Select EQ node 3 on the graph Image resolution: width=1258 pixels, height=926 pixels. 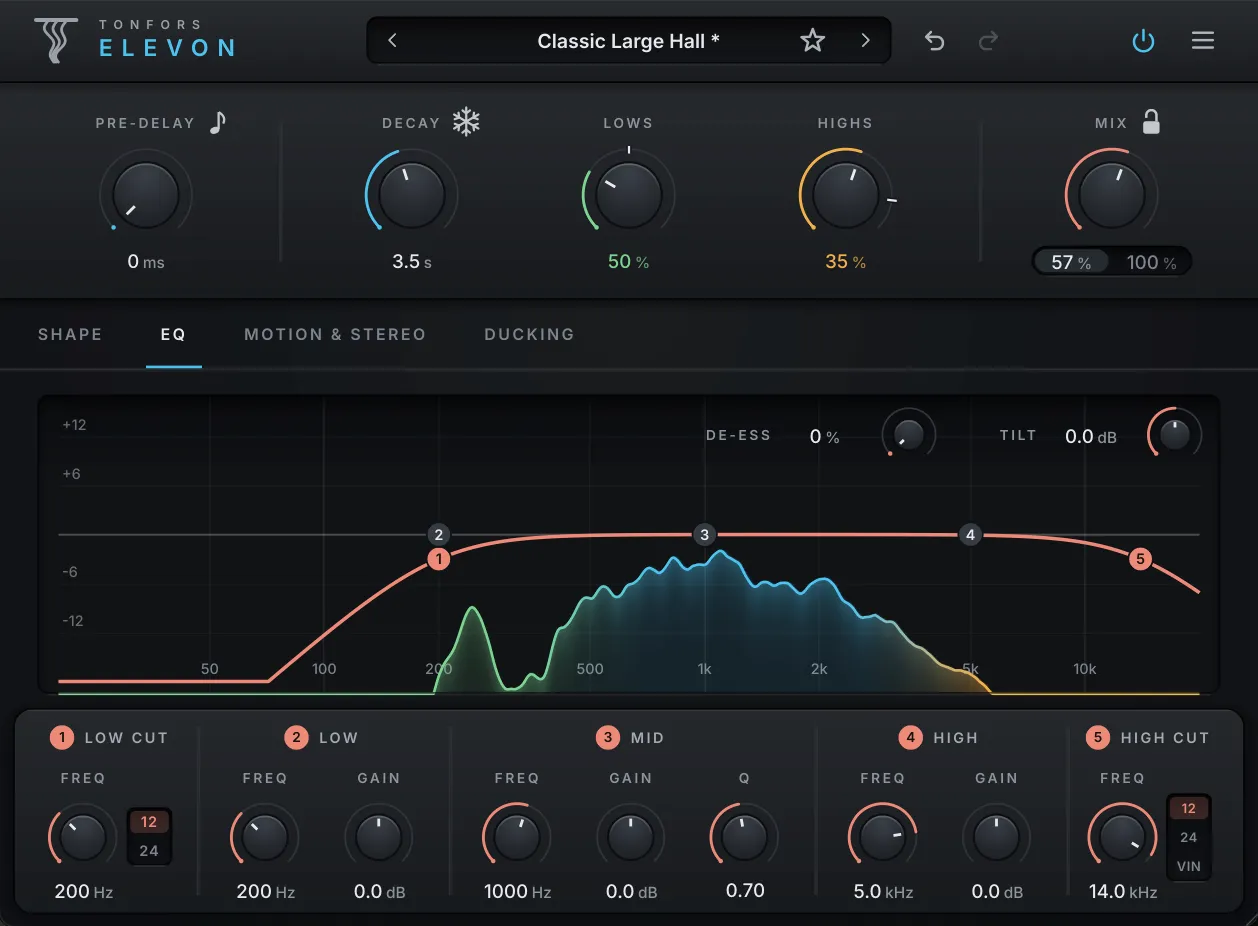pos(704,534)
